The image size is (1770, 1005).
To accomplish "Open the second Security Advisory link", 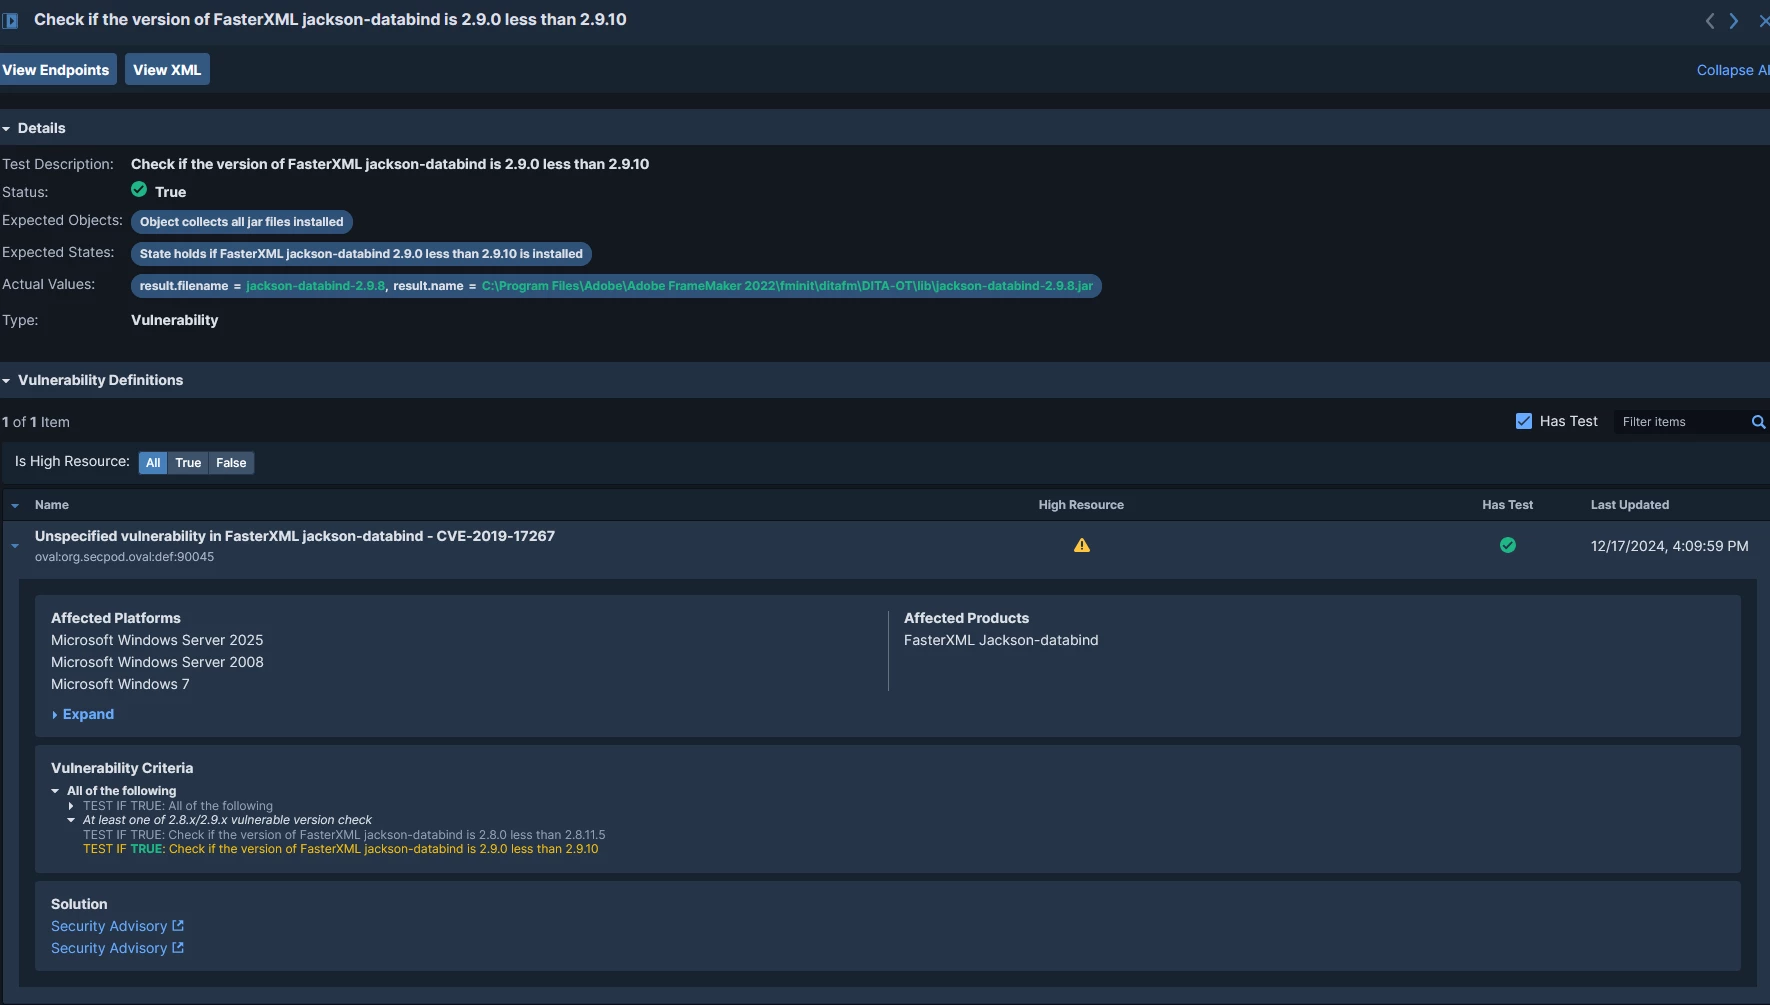I will pyautogui.click(x=109, y=948).
